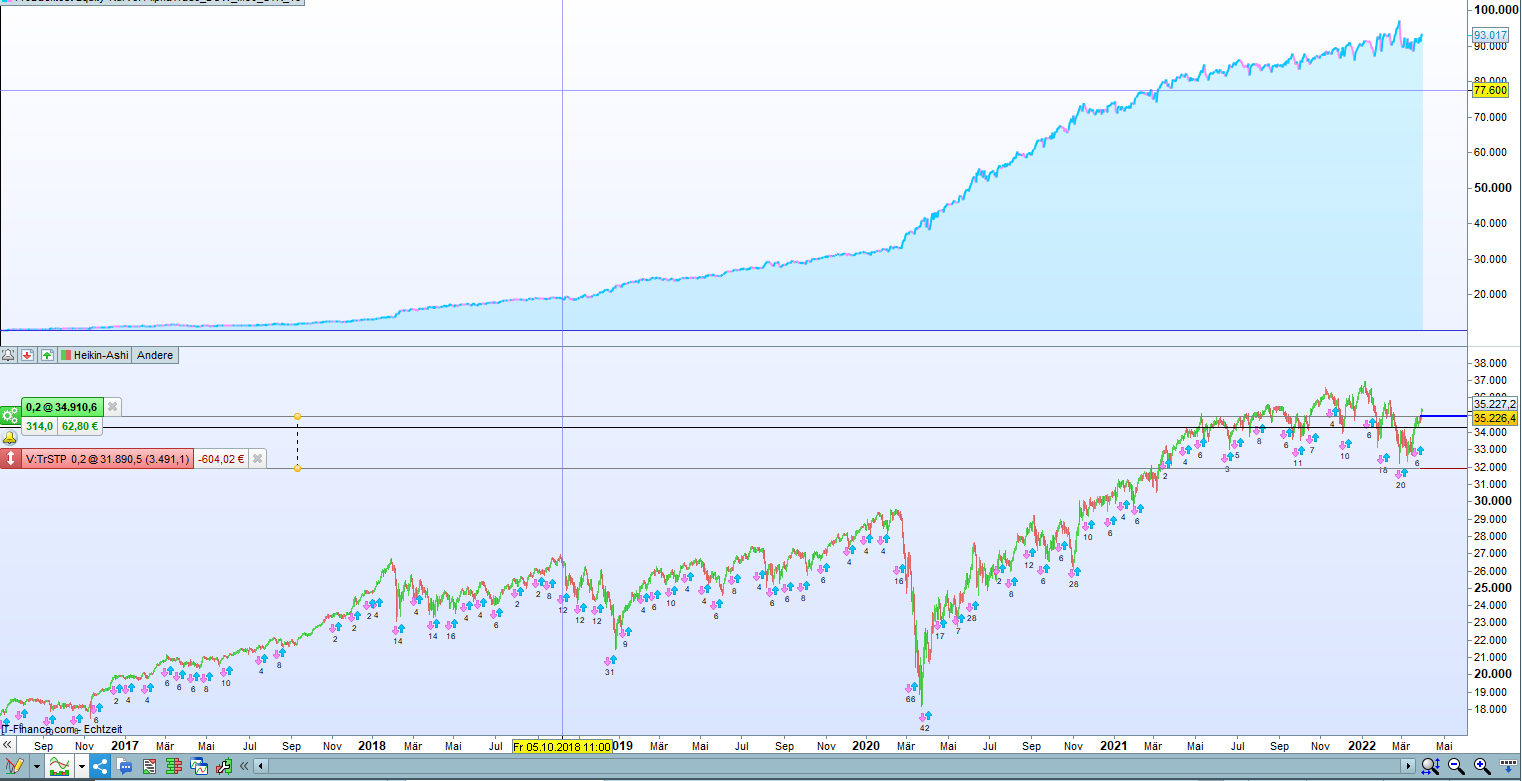
Task: Open the order book icon
Action: tap(173, 767)
